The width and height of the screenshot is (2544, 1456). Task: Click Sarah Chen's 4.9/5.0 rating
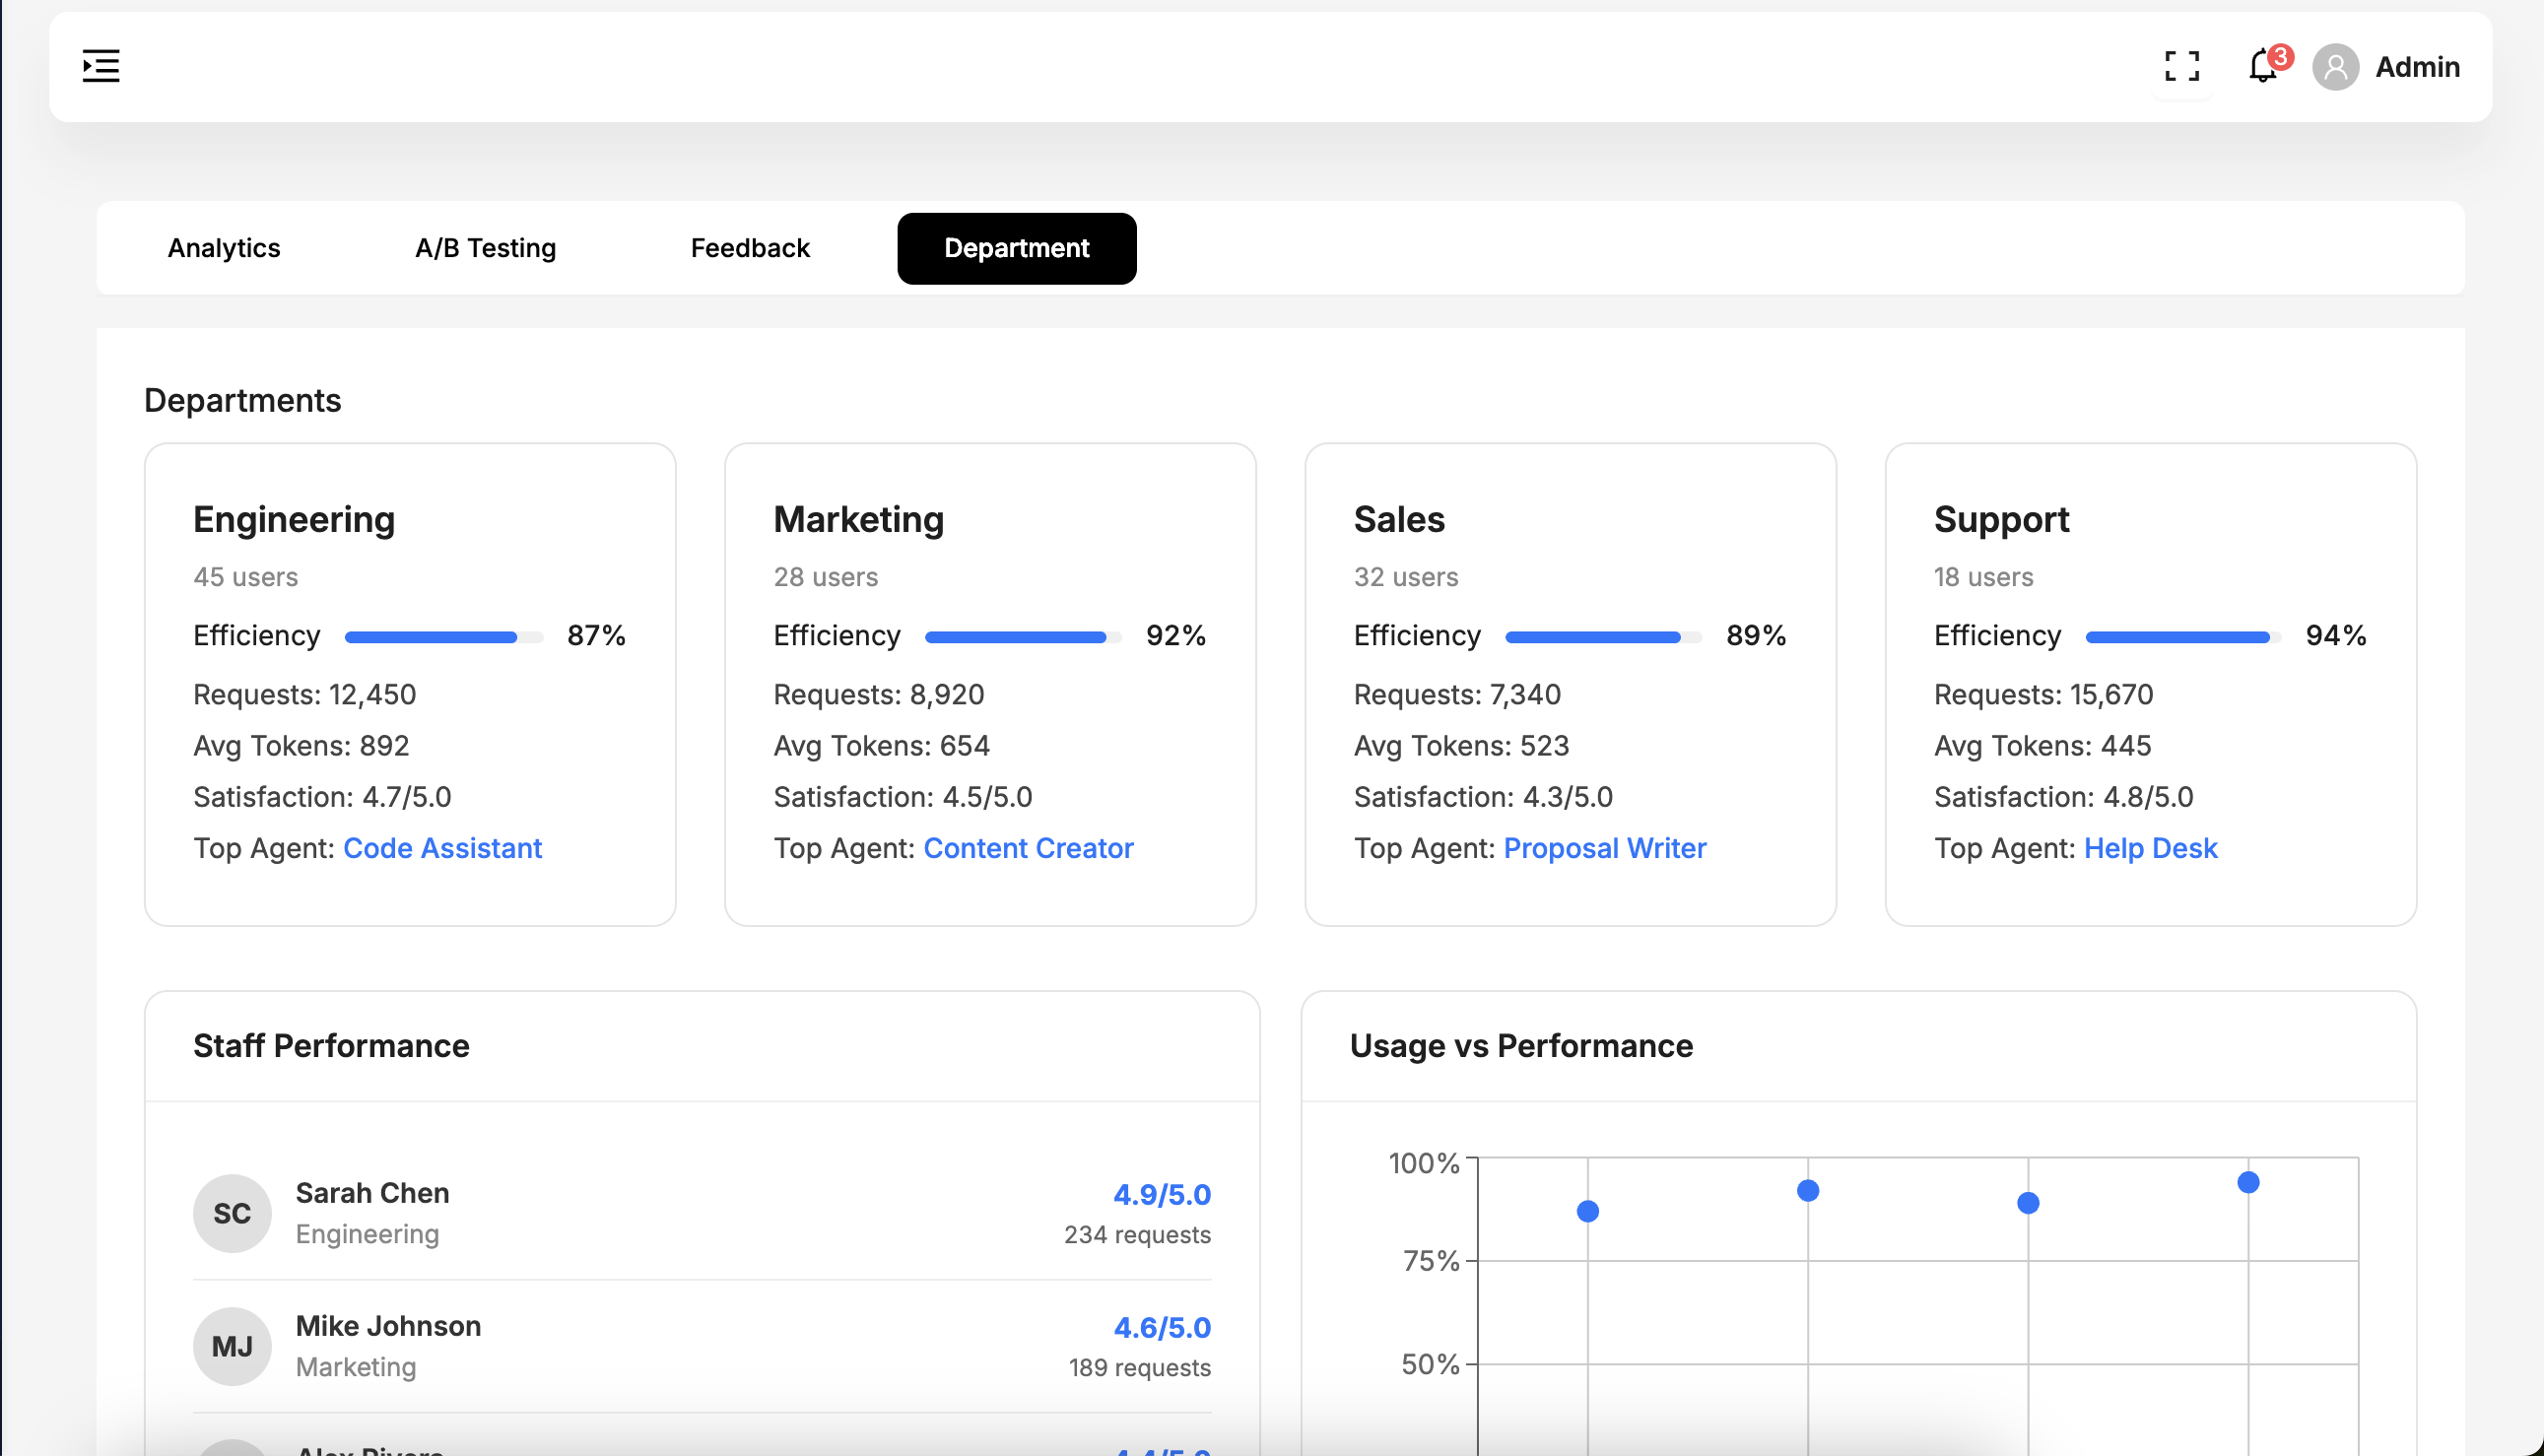click(1161, 1194)
